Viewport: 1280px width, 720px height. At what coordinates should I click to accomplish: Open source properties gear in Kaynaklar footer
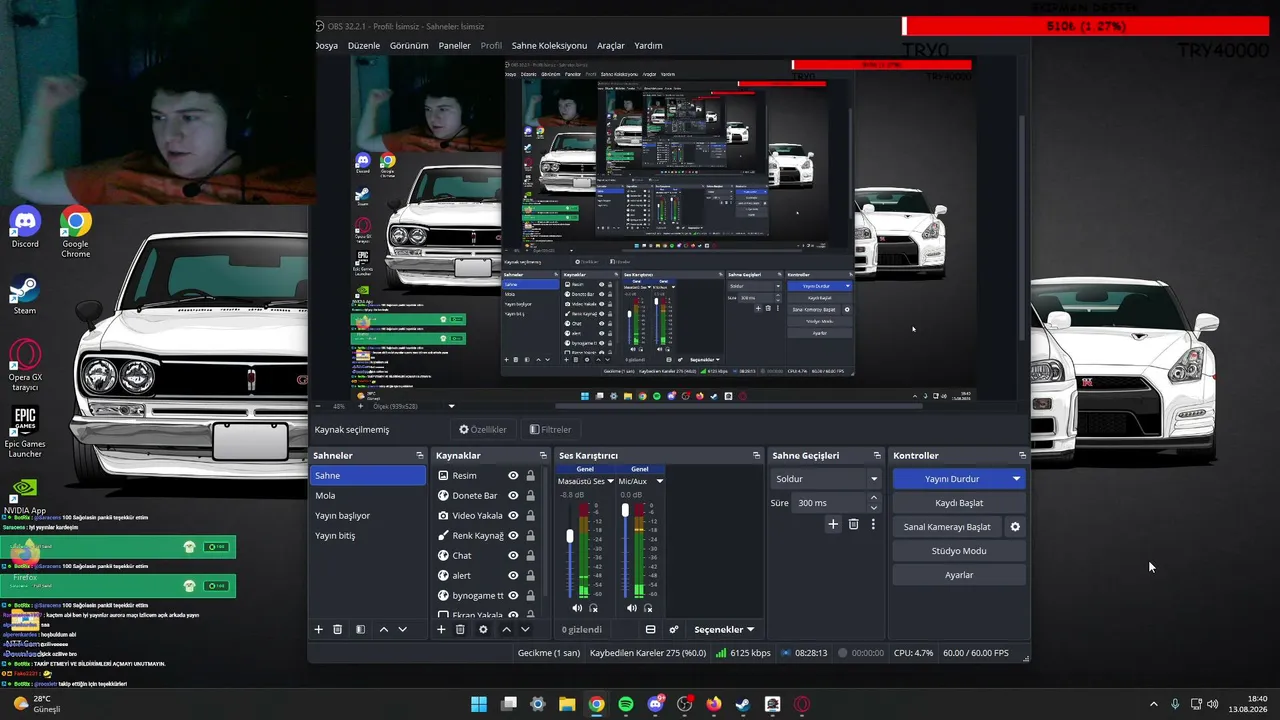point(483,629)
